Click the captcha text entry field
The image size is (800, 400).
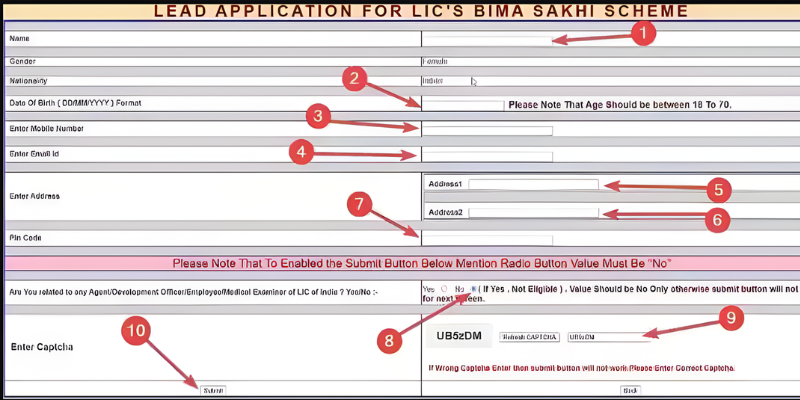click(x=604, y=337)
